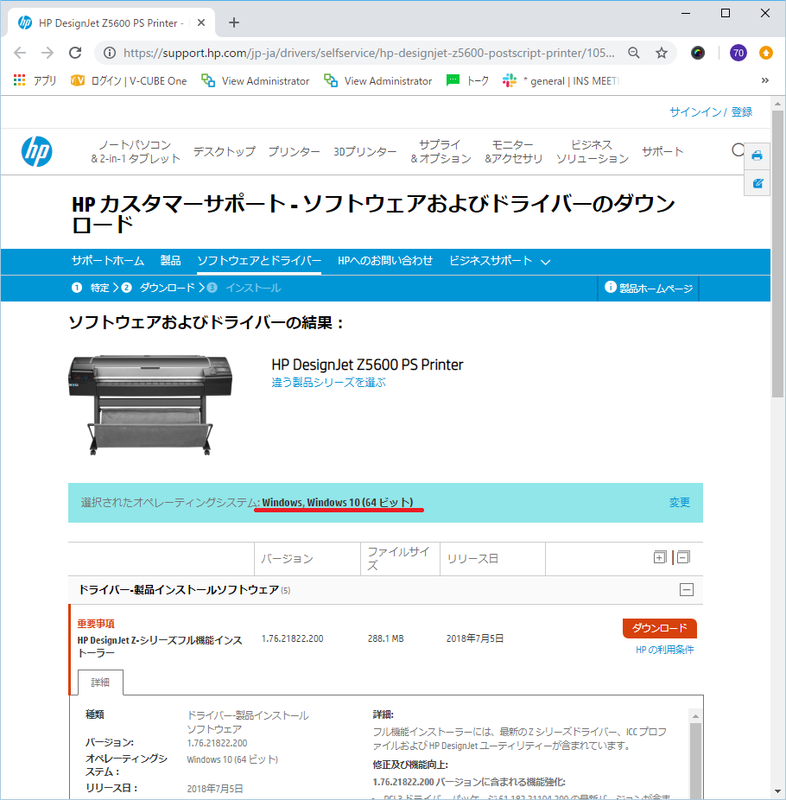This screenshot has width=786, height=800.
Task: Open the ビジネスソリューション menu
Action: pos(592,152)
